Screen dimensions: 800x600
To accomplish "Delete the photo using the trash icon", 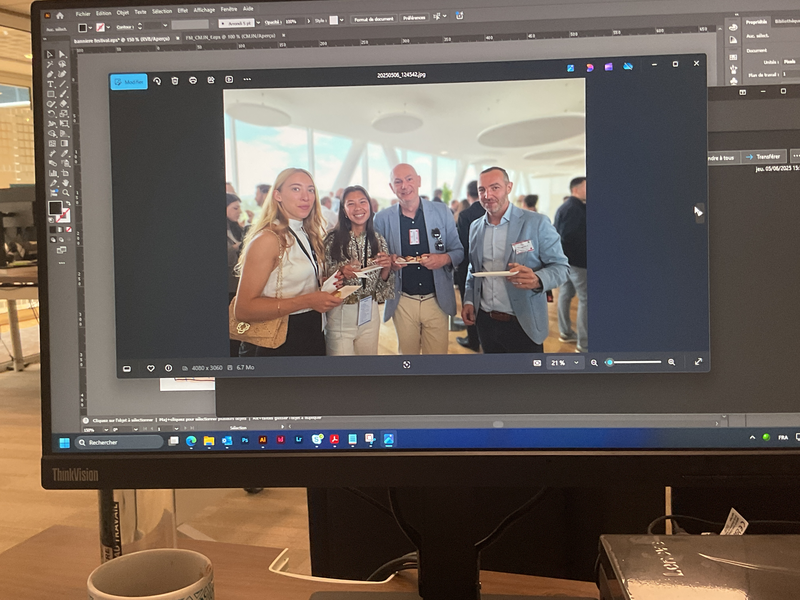I will (175, 81).
